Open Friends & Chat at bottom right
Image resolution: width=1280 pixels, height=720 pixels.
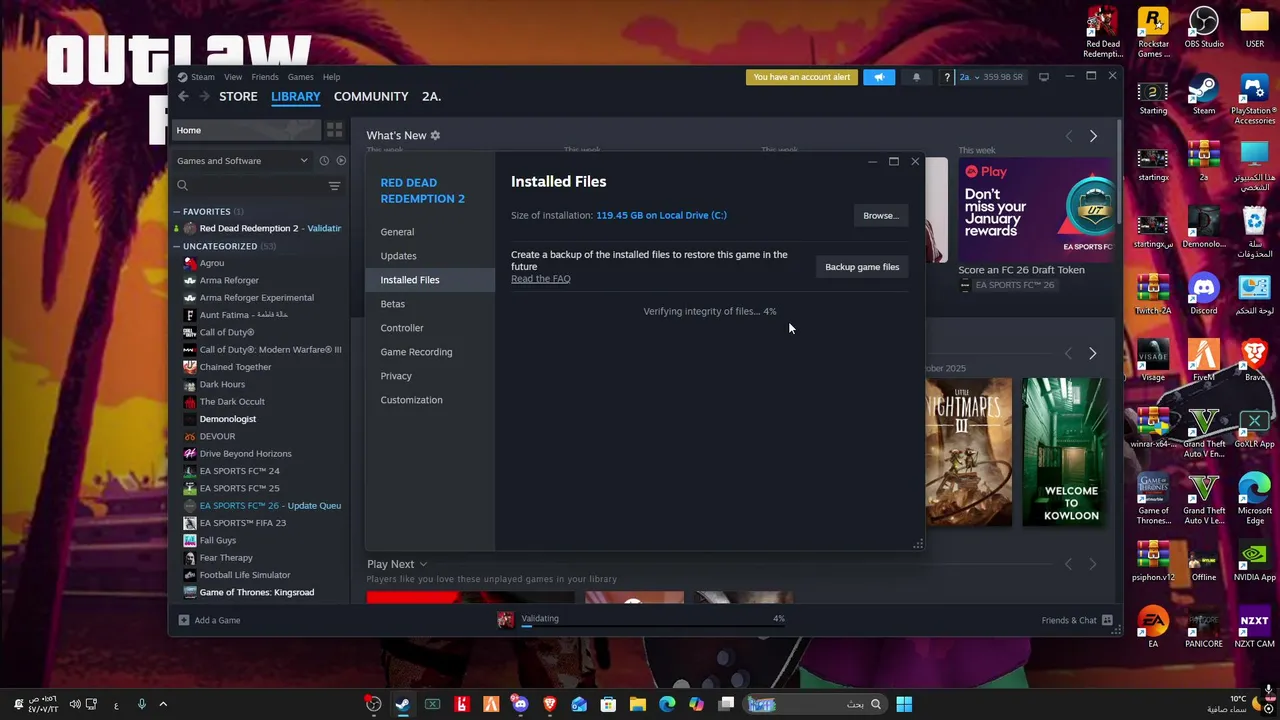[1076, 620]
